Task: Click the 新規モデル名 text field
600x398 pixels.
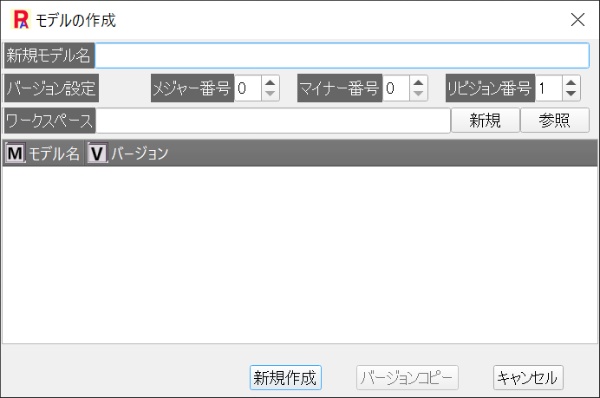Action: click(342, 55)
